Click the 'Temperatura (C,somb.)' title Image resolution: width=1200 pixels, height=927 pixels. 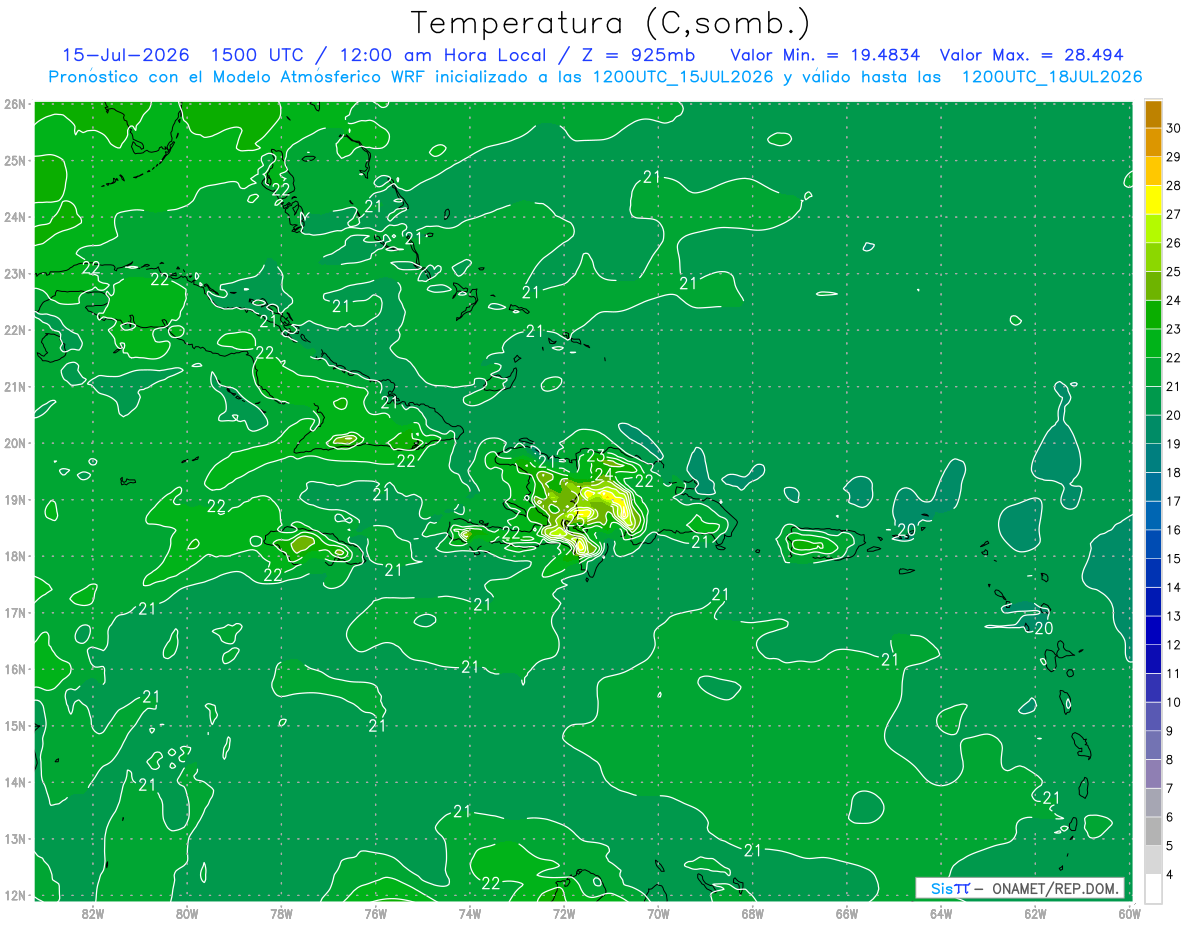click(610, 23)
